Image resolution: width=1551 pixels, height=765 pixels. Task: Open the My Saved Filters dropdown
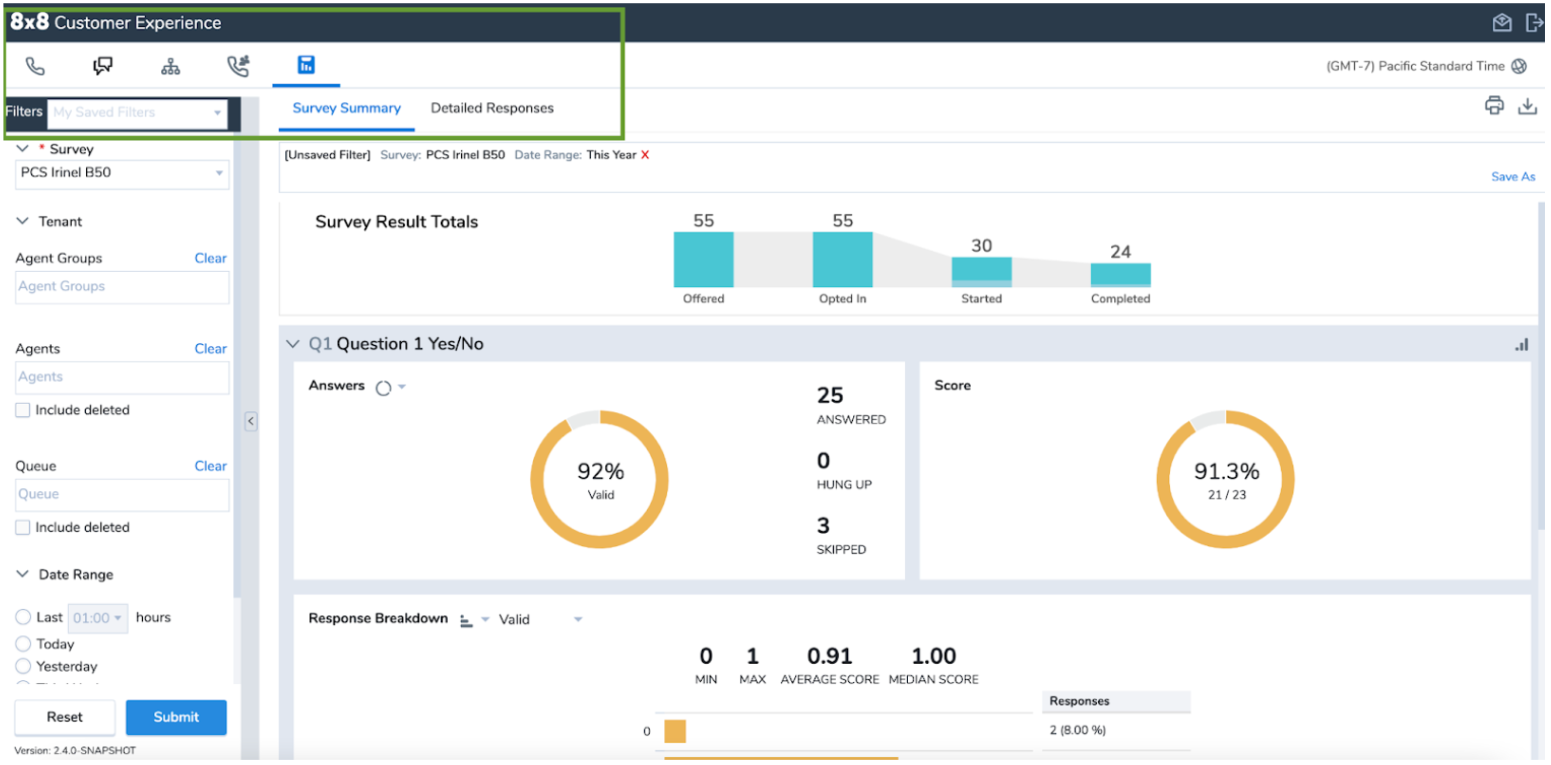pyautogui.click(x=137, y=112)
